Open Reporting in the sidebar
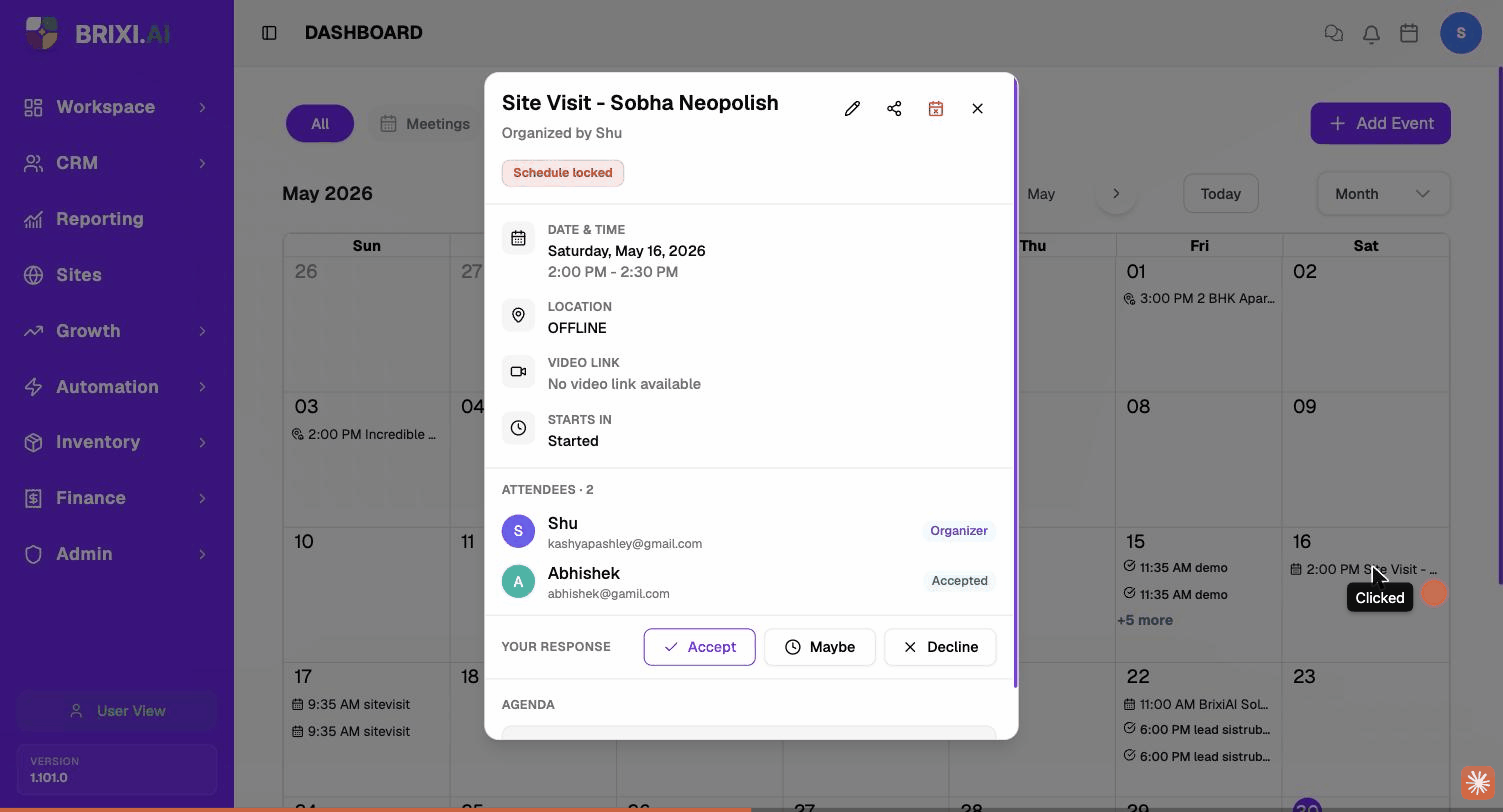 point(117,219)
